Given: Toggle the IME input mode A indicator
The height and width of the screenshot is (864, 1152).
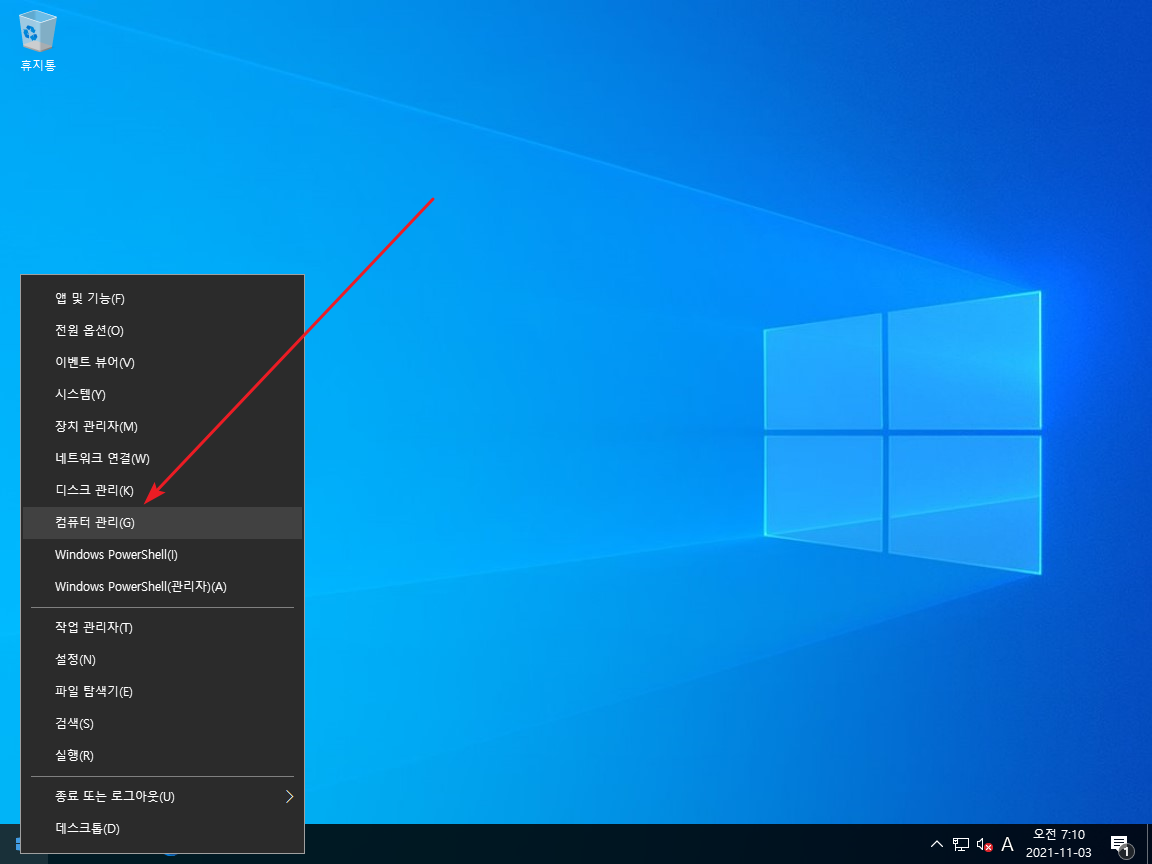Looking at the screenshot, I should (x=1007, y=844).
